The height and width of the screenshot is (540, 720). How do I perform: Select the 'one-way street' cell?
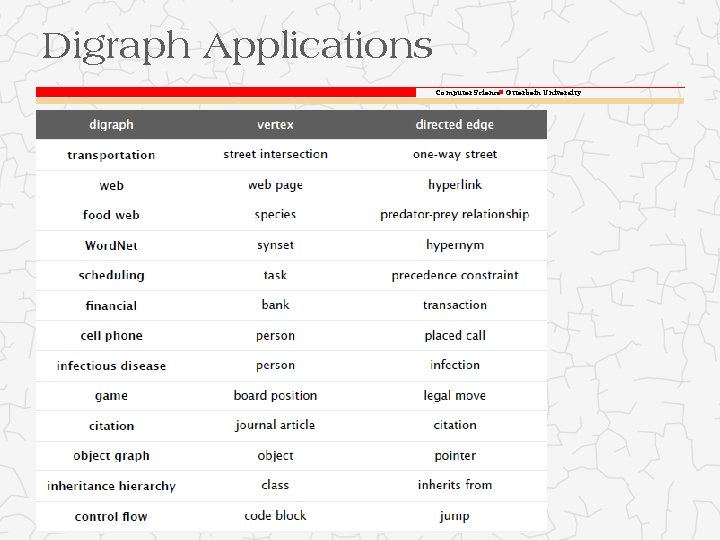(x=455, y=155)
